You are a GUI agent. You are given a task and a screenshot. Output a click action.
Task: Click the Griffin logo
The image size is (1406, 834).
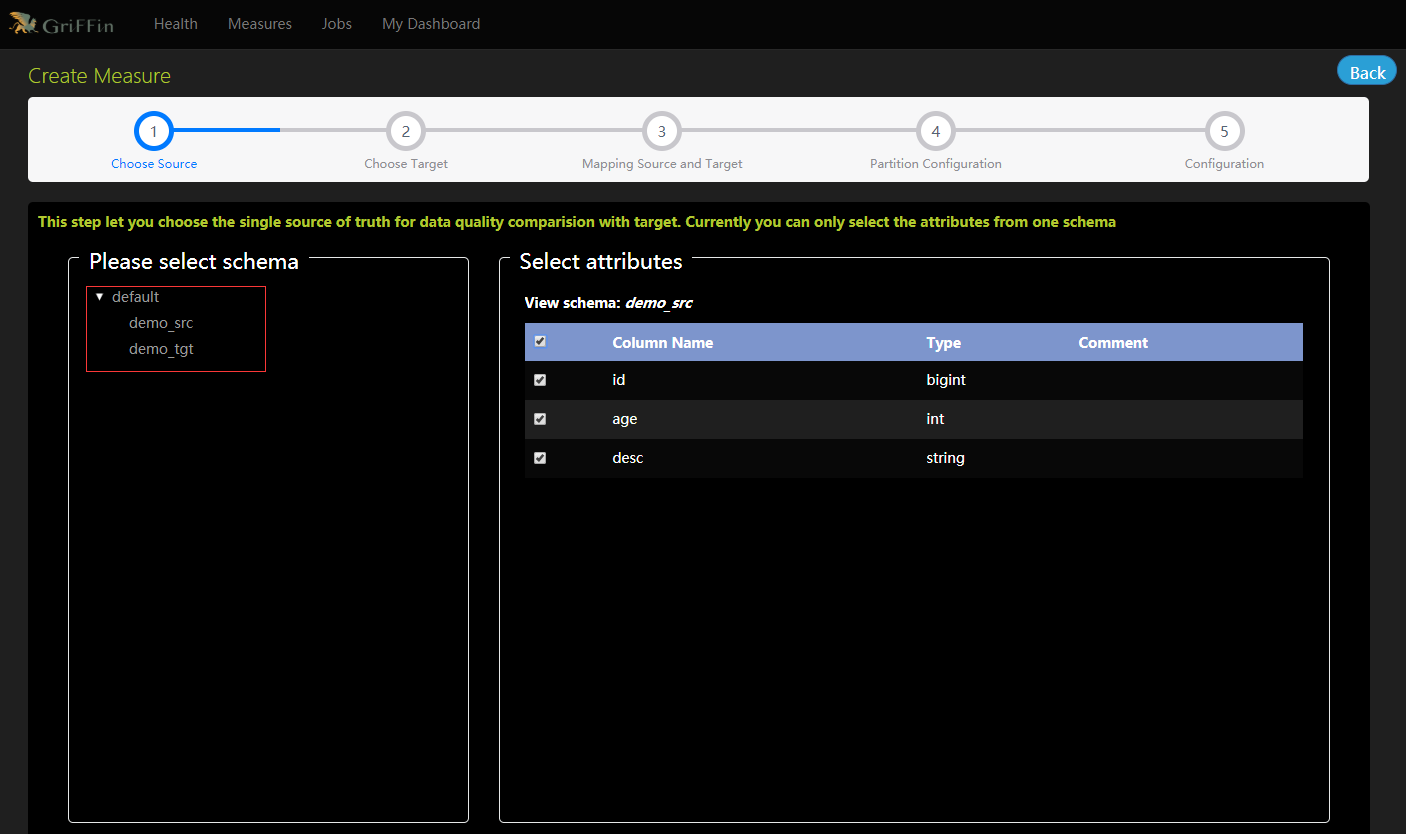point(61,24)
